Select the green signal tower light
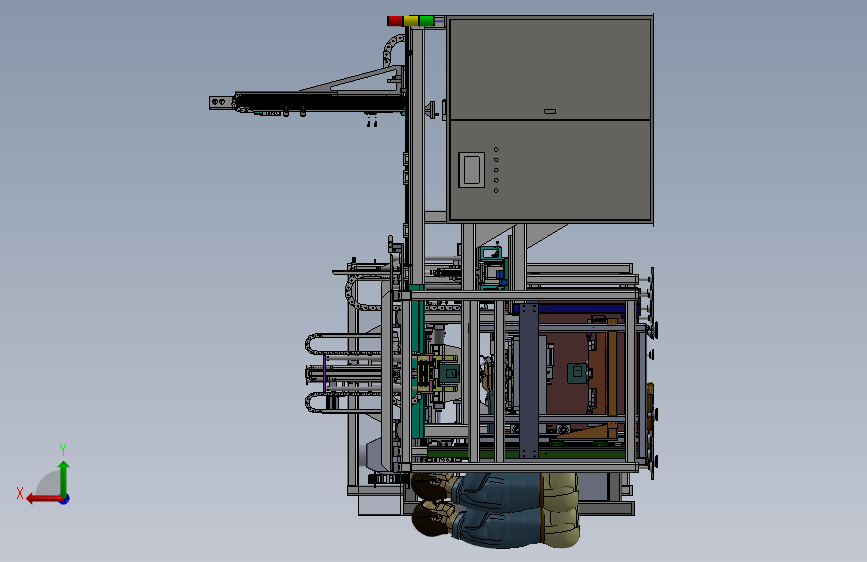Screen dimensions: 867x562 [x=426, y=21]
